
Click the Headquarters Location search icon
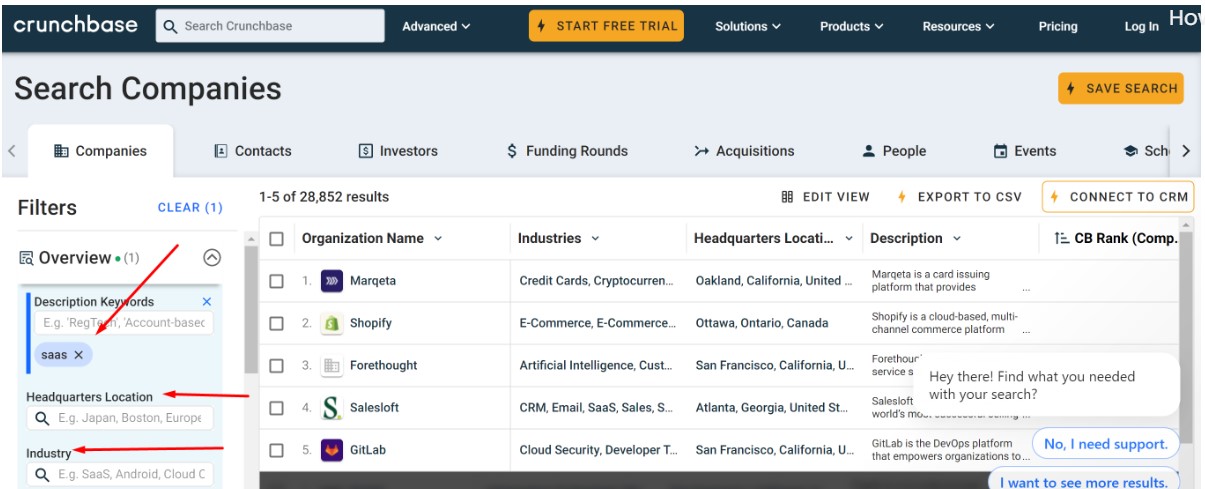[41, 418]
